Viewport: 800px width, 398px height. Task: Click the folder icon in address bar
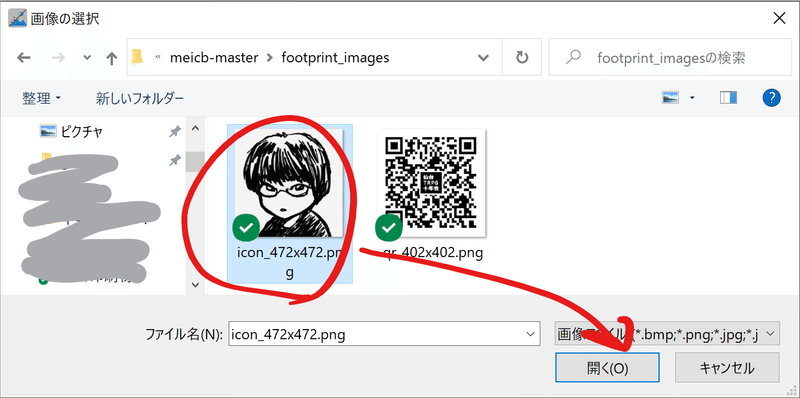(x=137, y=57)
